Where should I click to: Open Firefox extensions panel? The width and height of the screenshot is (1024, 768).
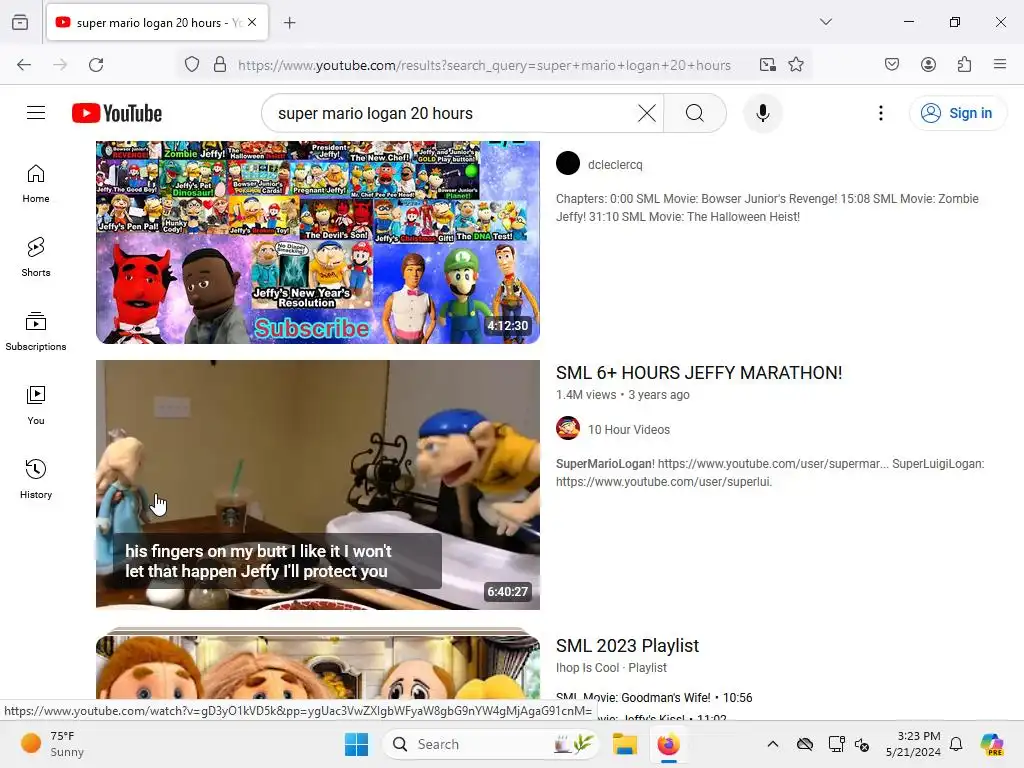tap(964, 65)
